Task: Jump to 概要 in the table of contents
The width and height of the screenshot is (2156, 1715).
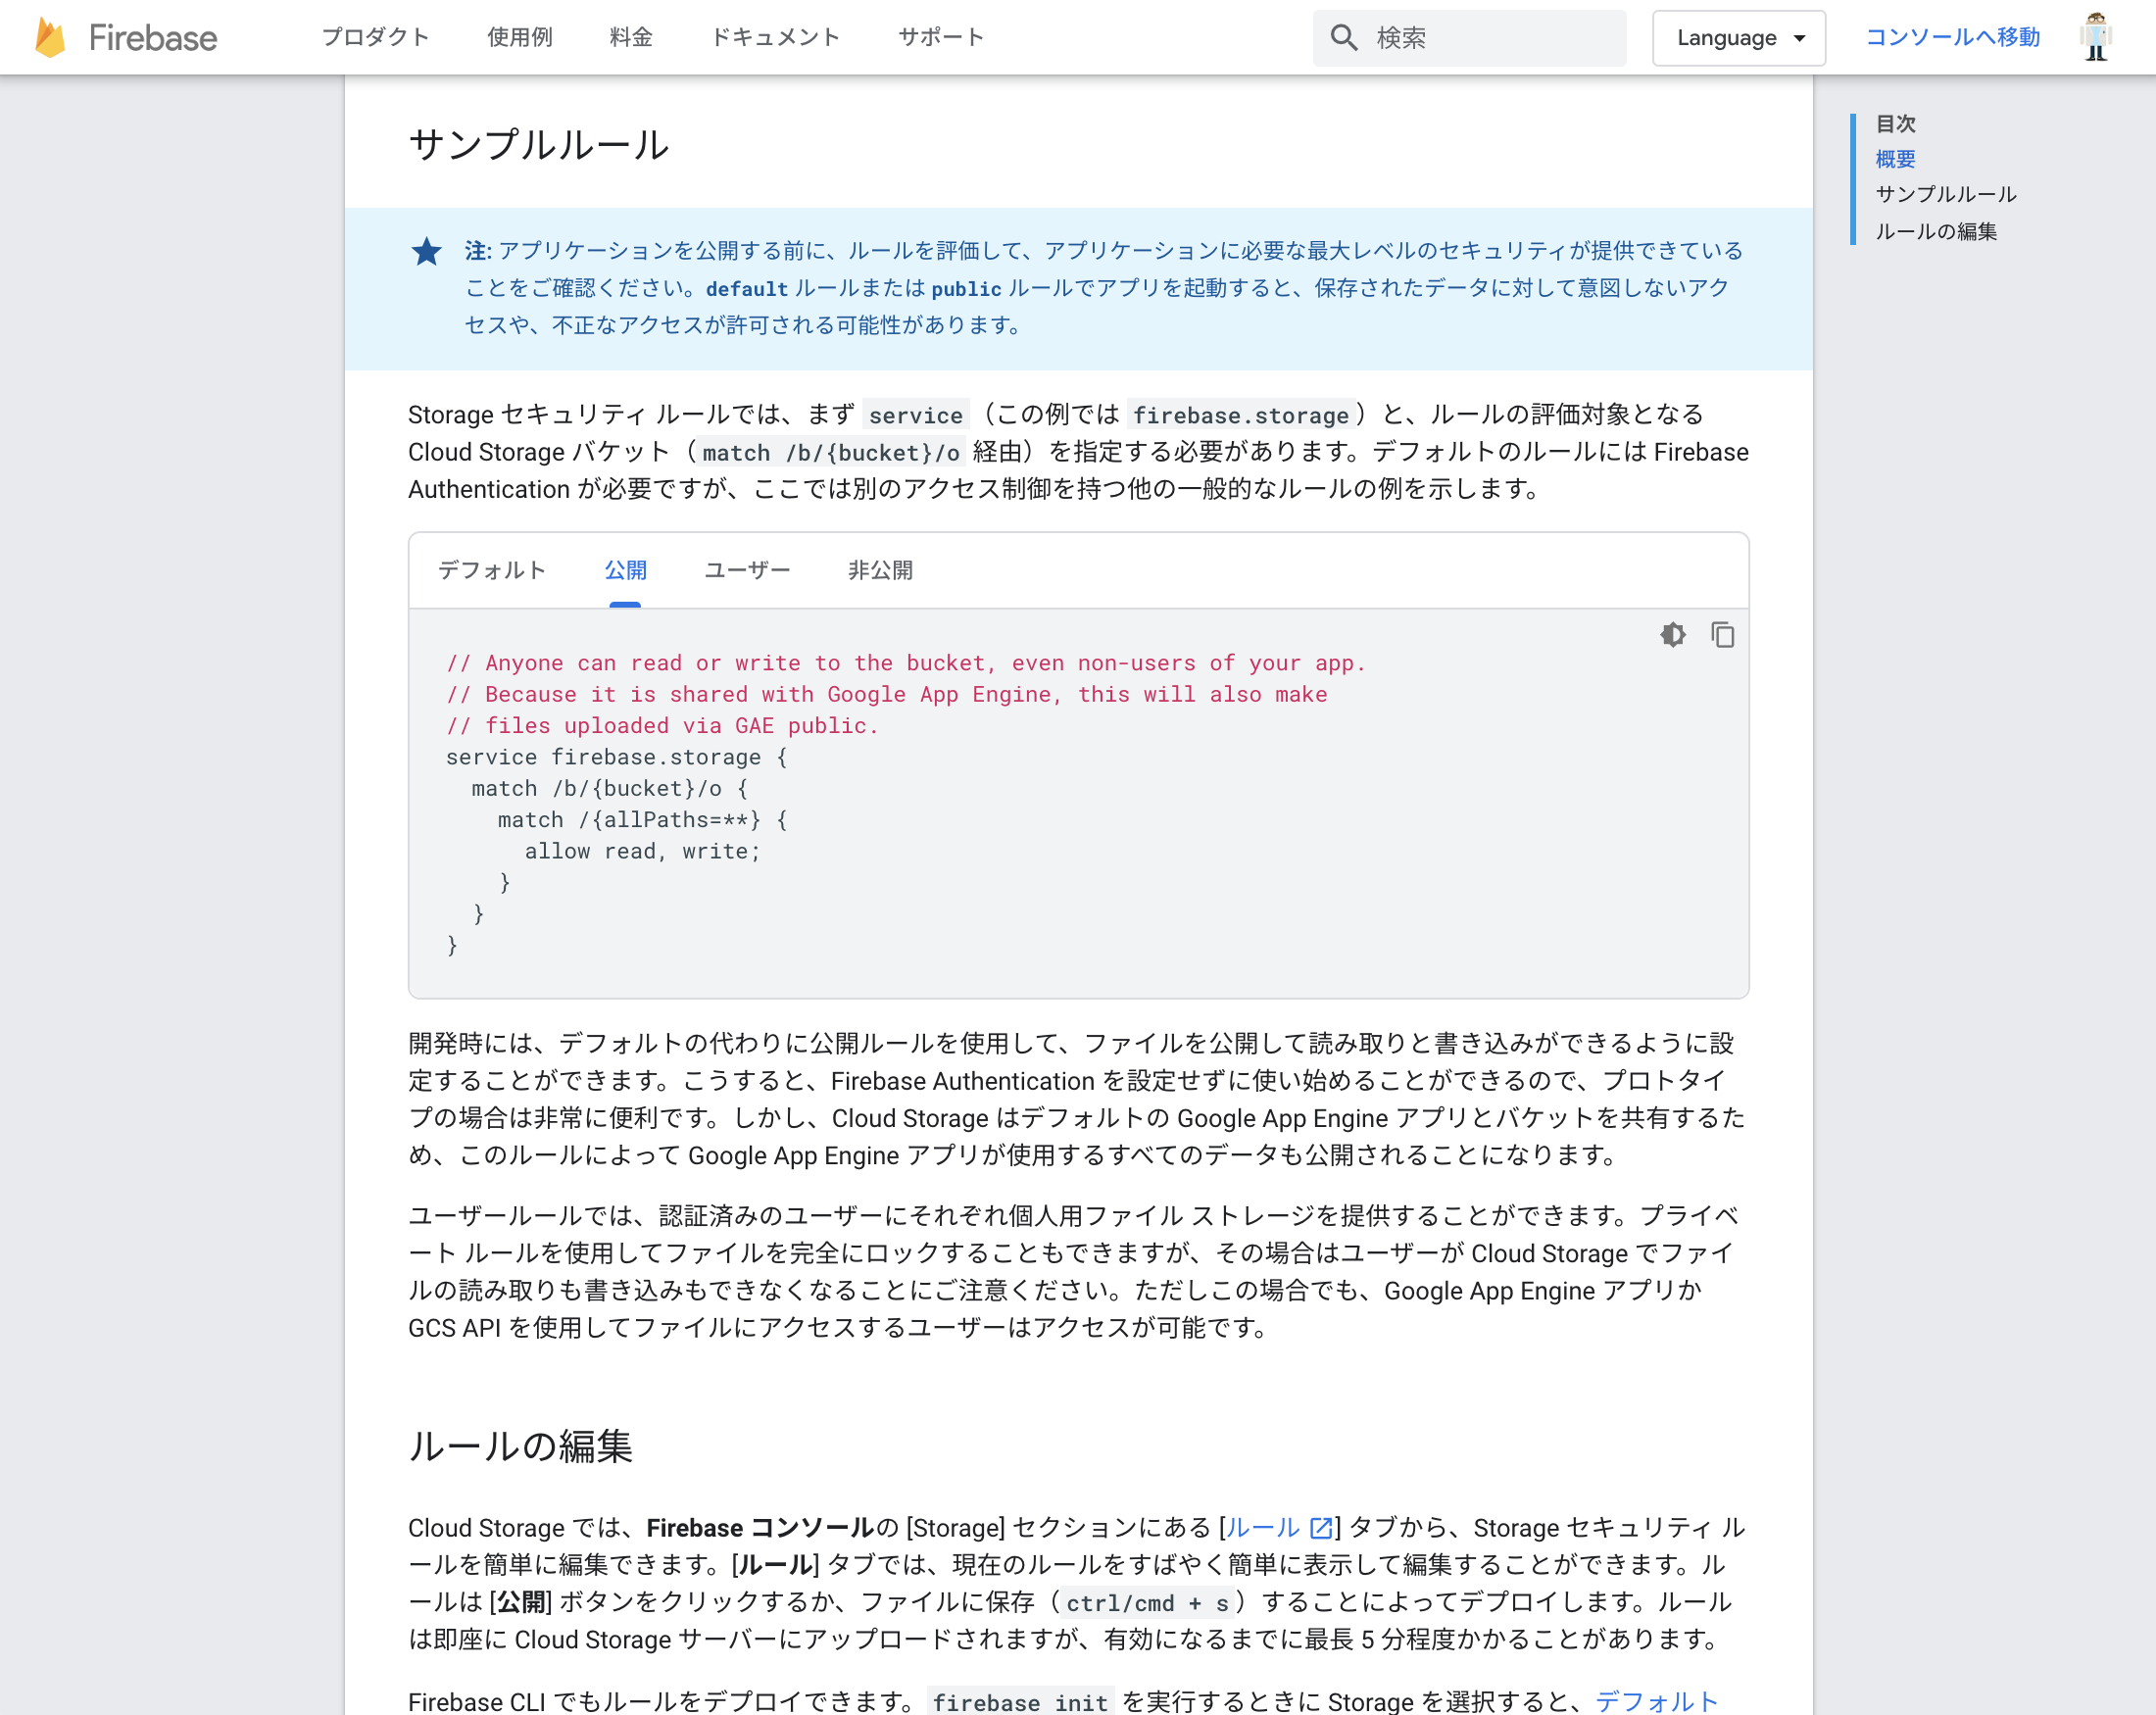Action: point(1895,159)
